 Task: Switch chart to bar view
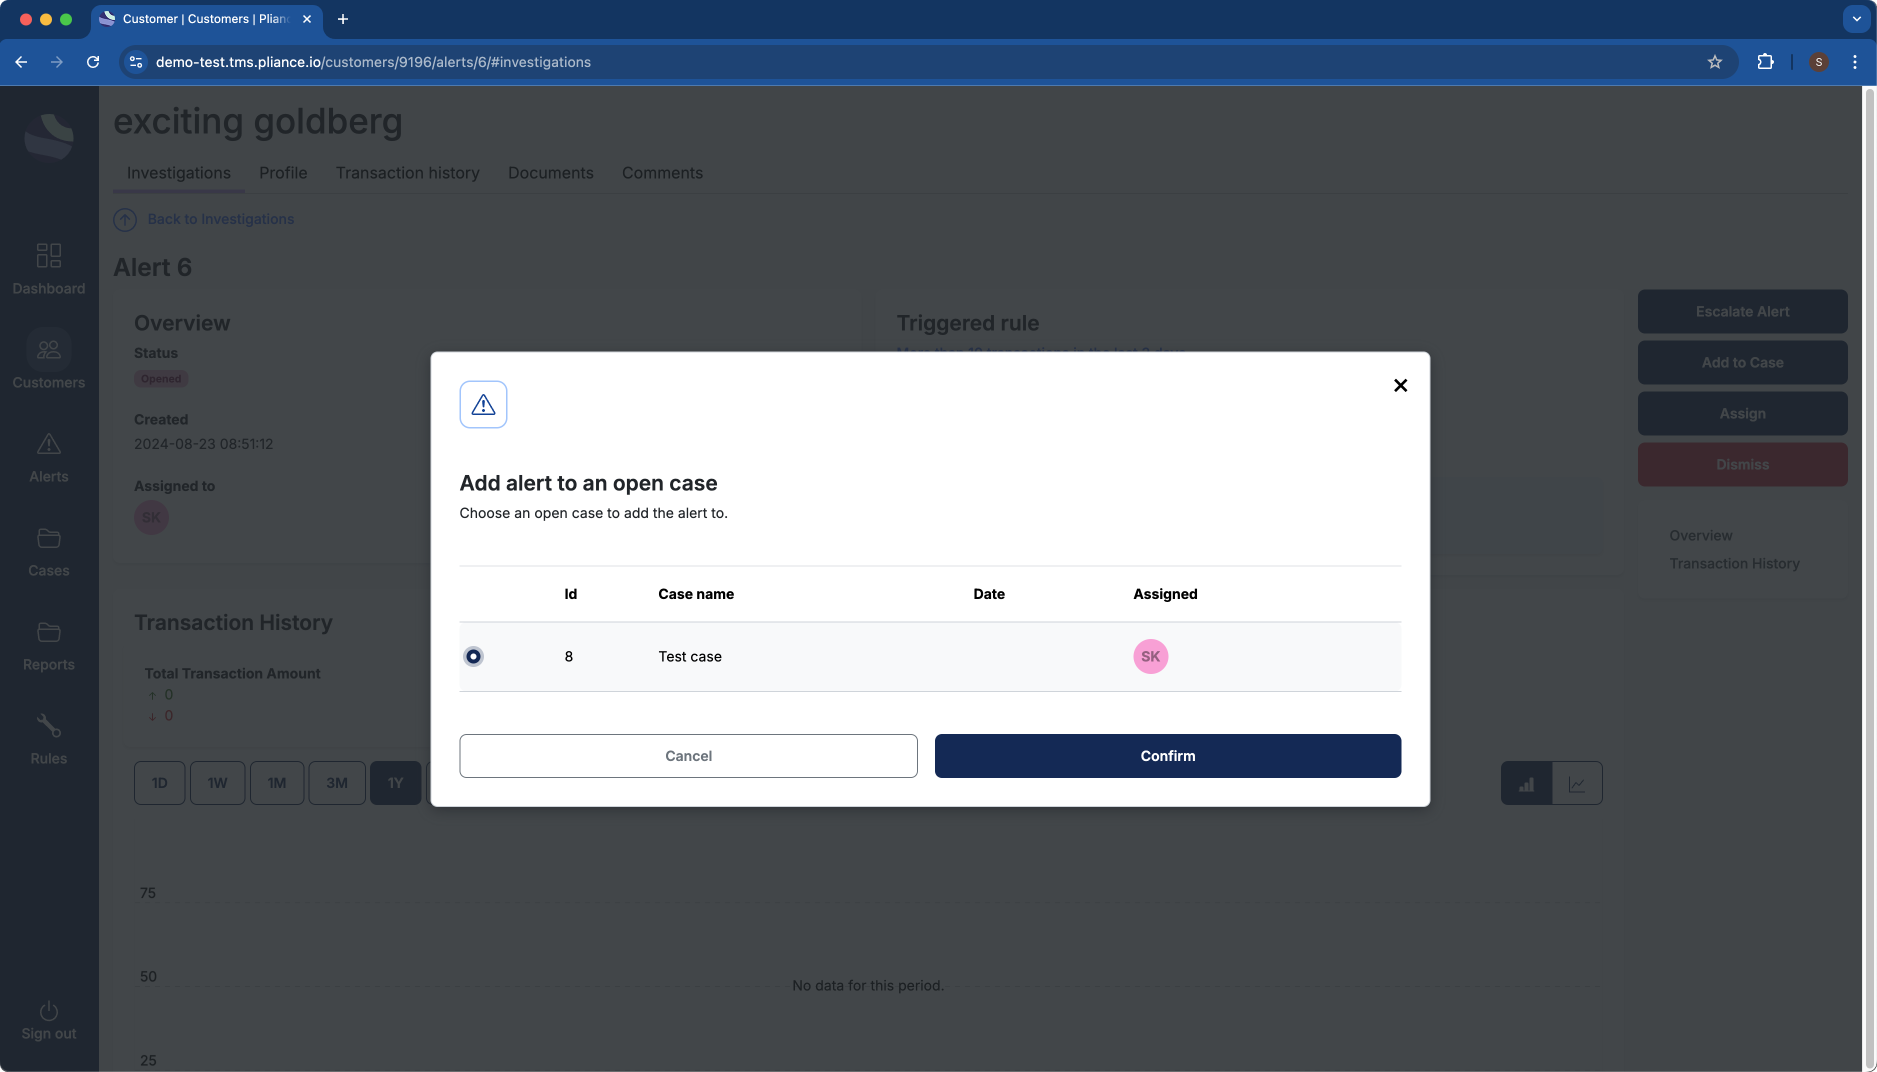pos(1526,783)
